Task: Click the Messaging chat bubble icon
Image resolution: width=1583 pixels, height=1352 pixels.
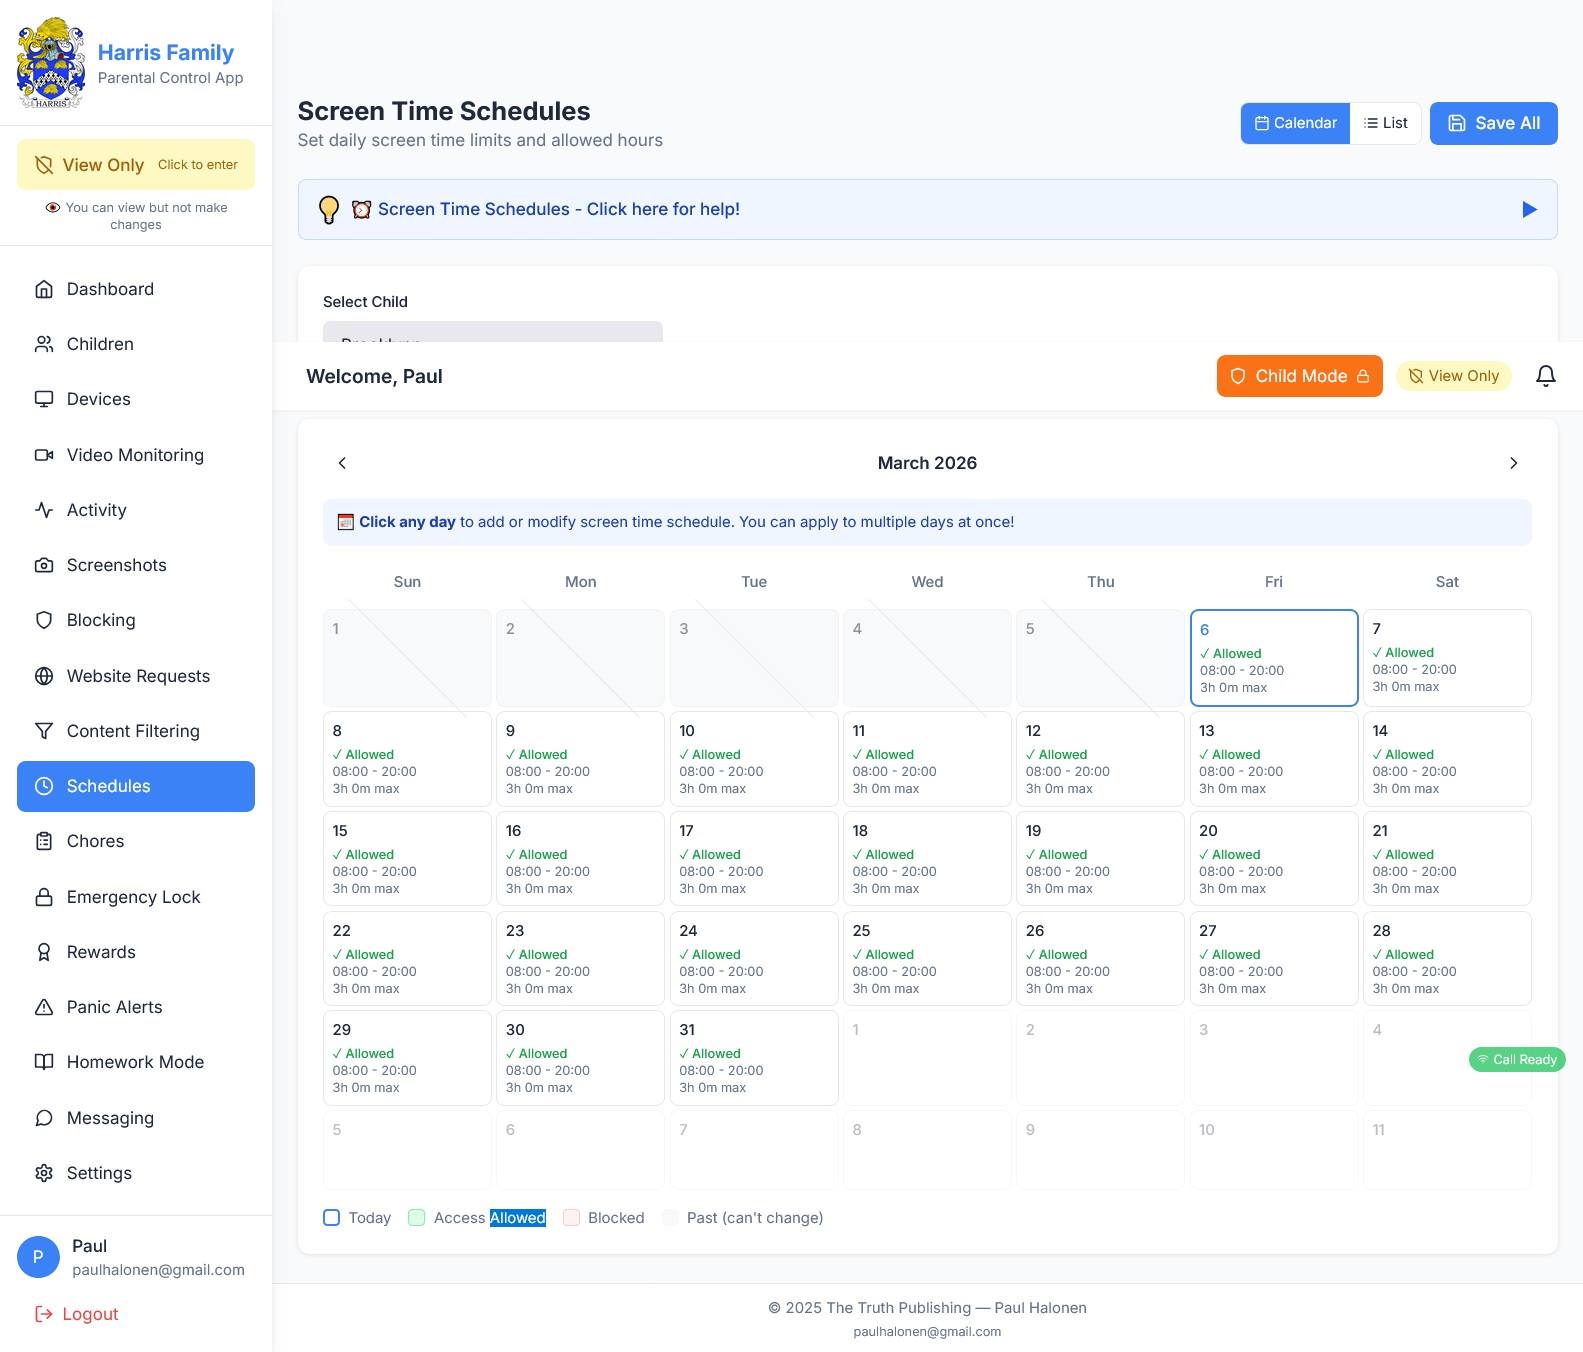Action: click(44, 1118)
